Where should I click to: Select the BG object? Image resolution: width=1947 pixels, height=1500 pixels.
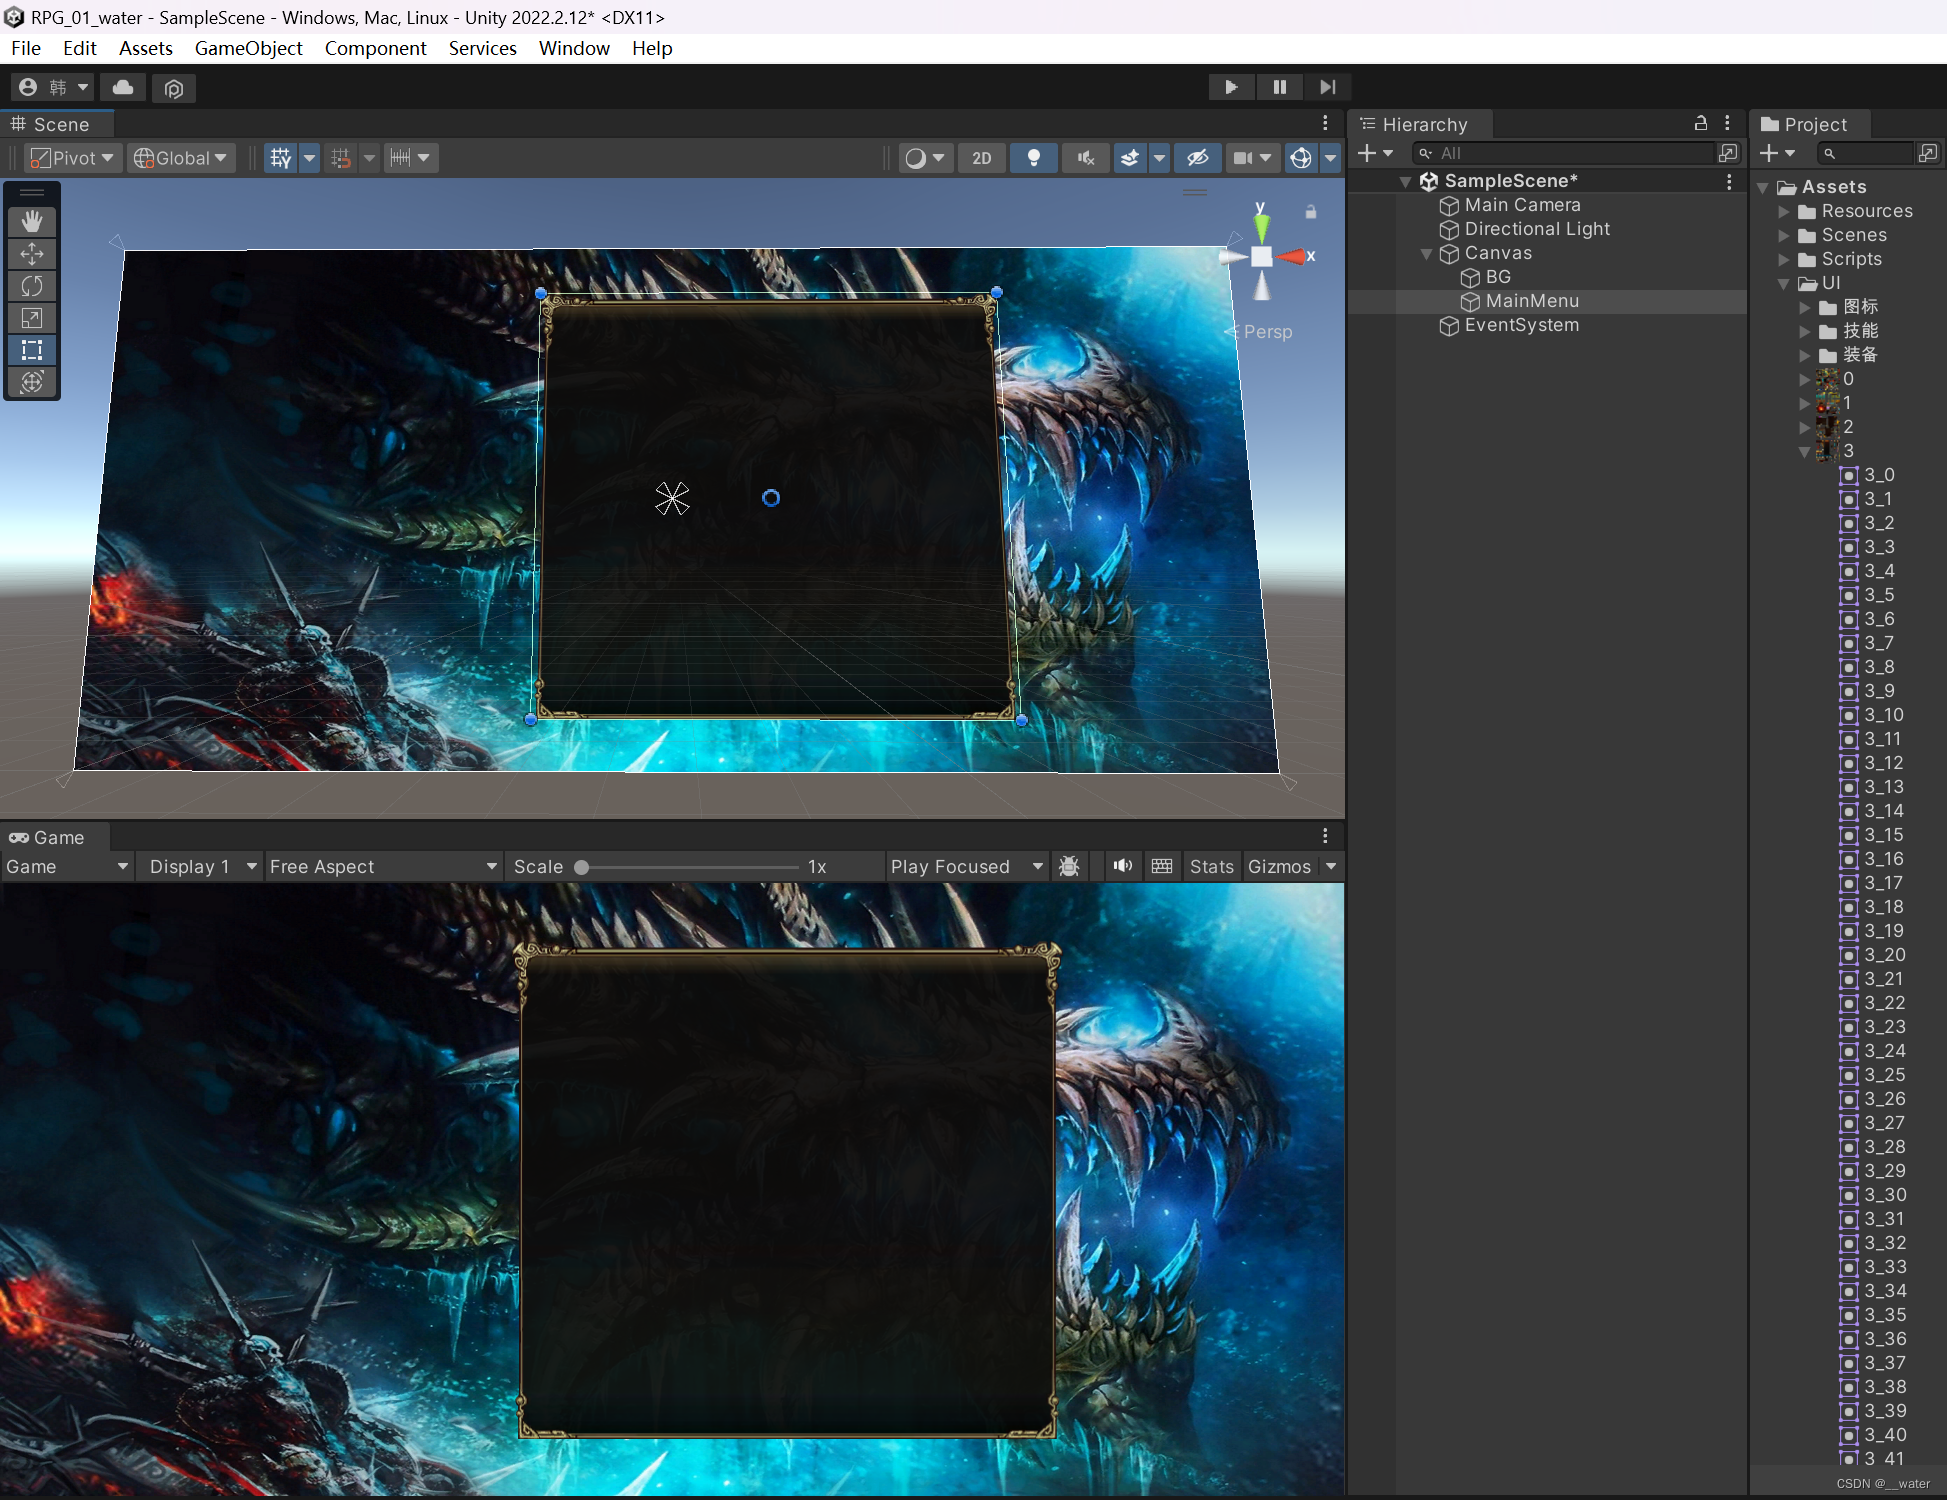click(x=1498, y=277)
